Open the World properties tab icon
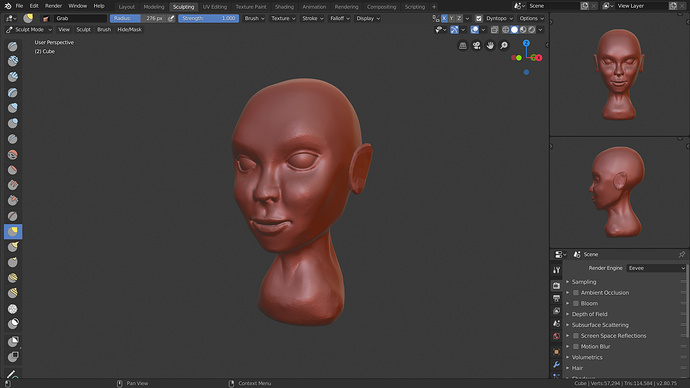 click(x=556, y=336)
